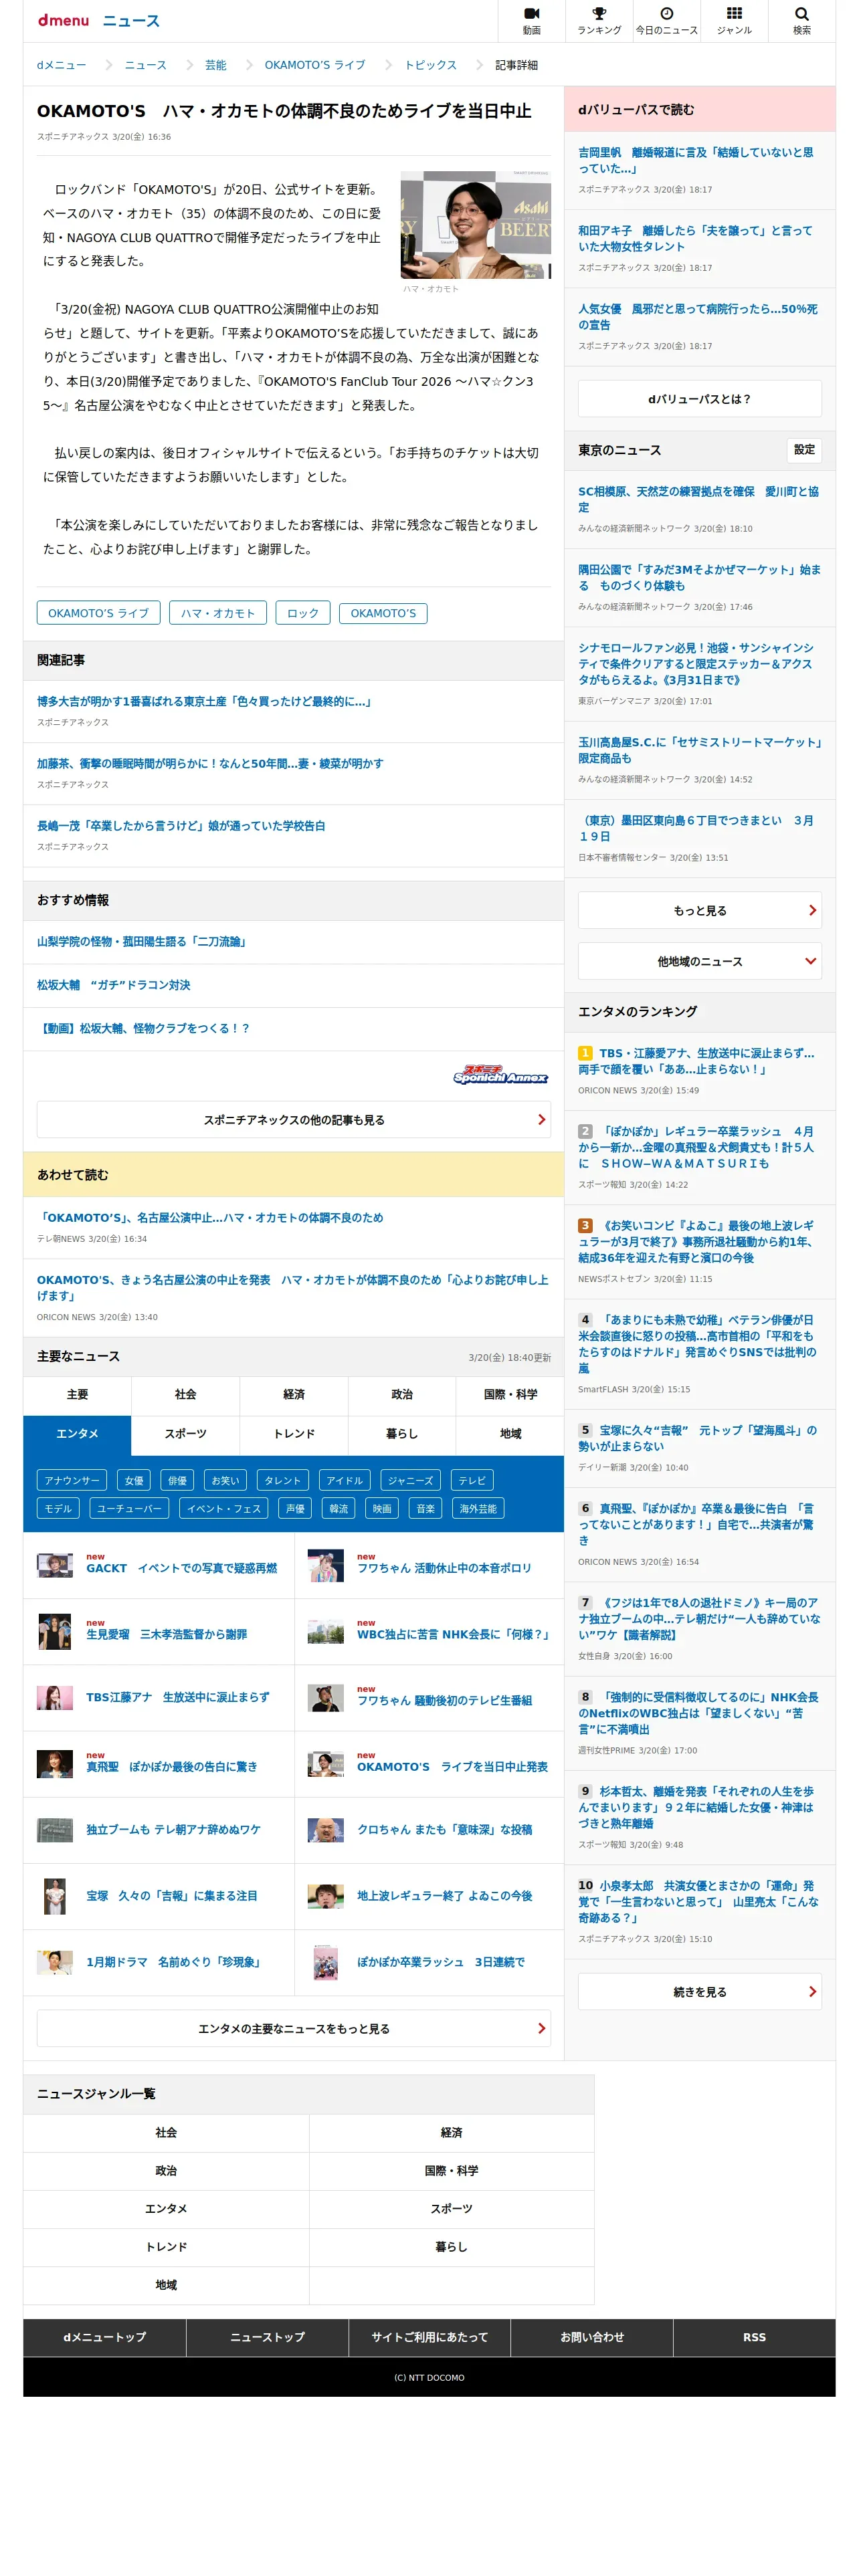The width and height of the screenshot is (859, 2576).
Task: Open 社会 in ニュースジャンル一覧
Action: [166, 2132]
